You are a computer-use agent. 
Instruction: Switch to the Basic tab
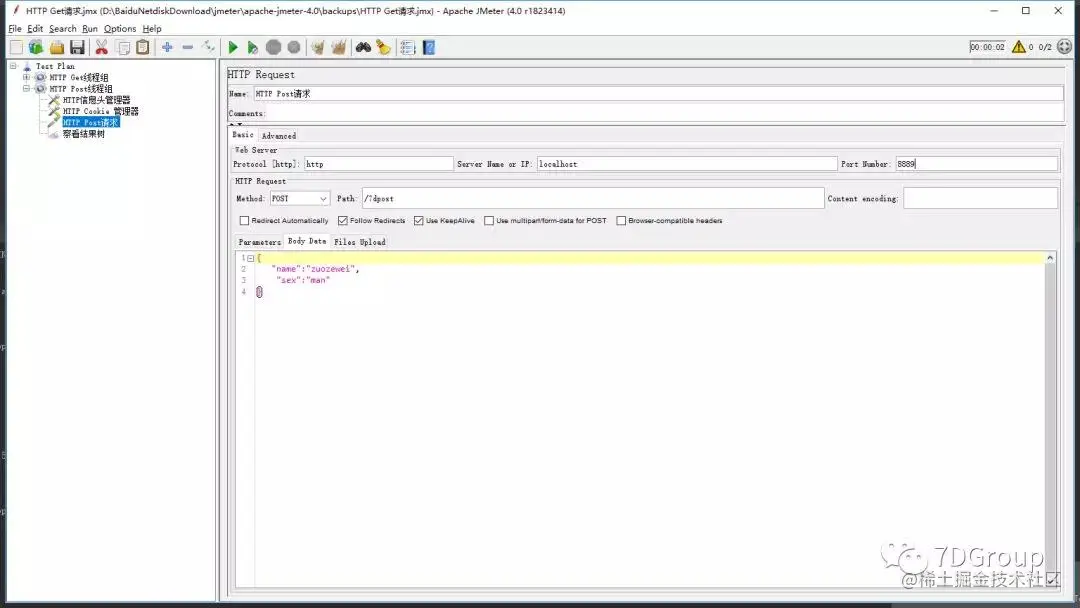coord(242,135)
